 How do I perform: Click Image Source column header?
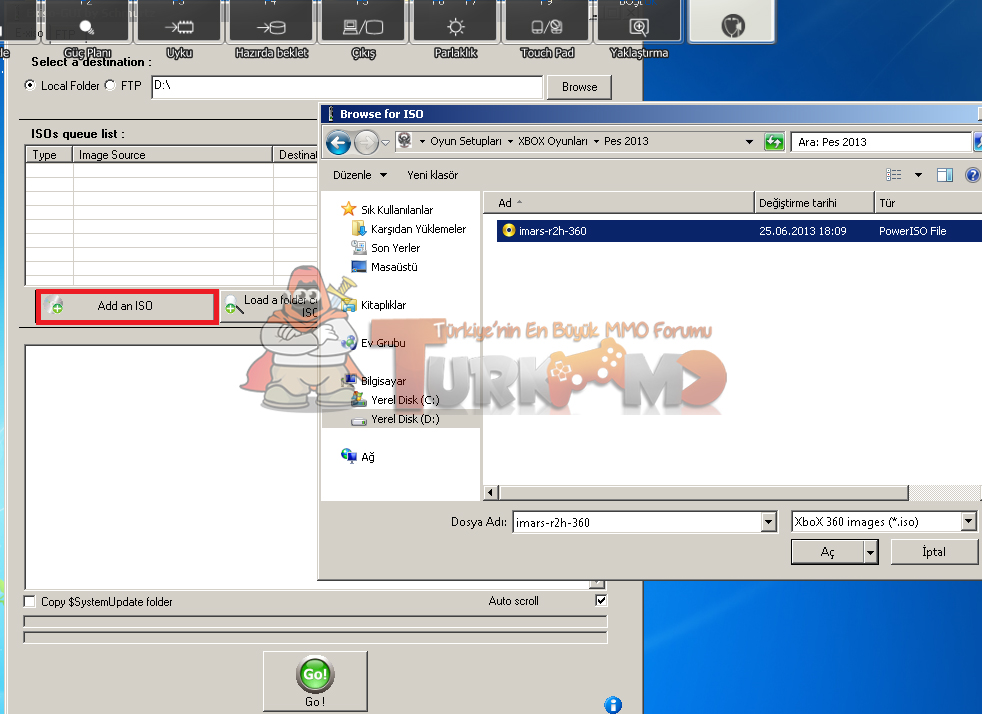(x=173, y=155)
